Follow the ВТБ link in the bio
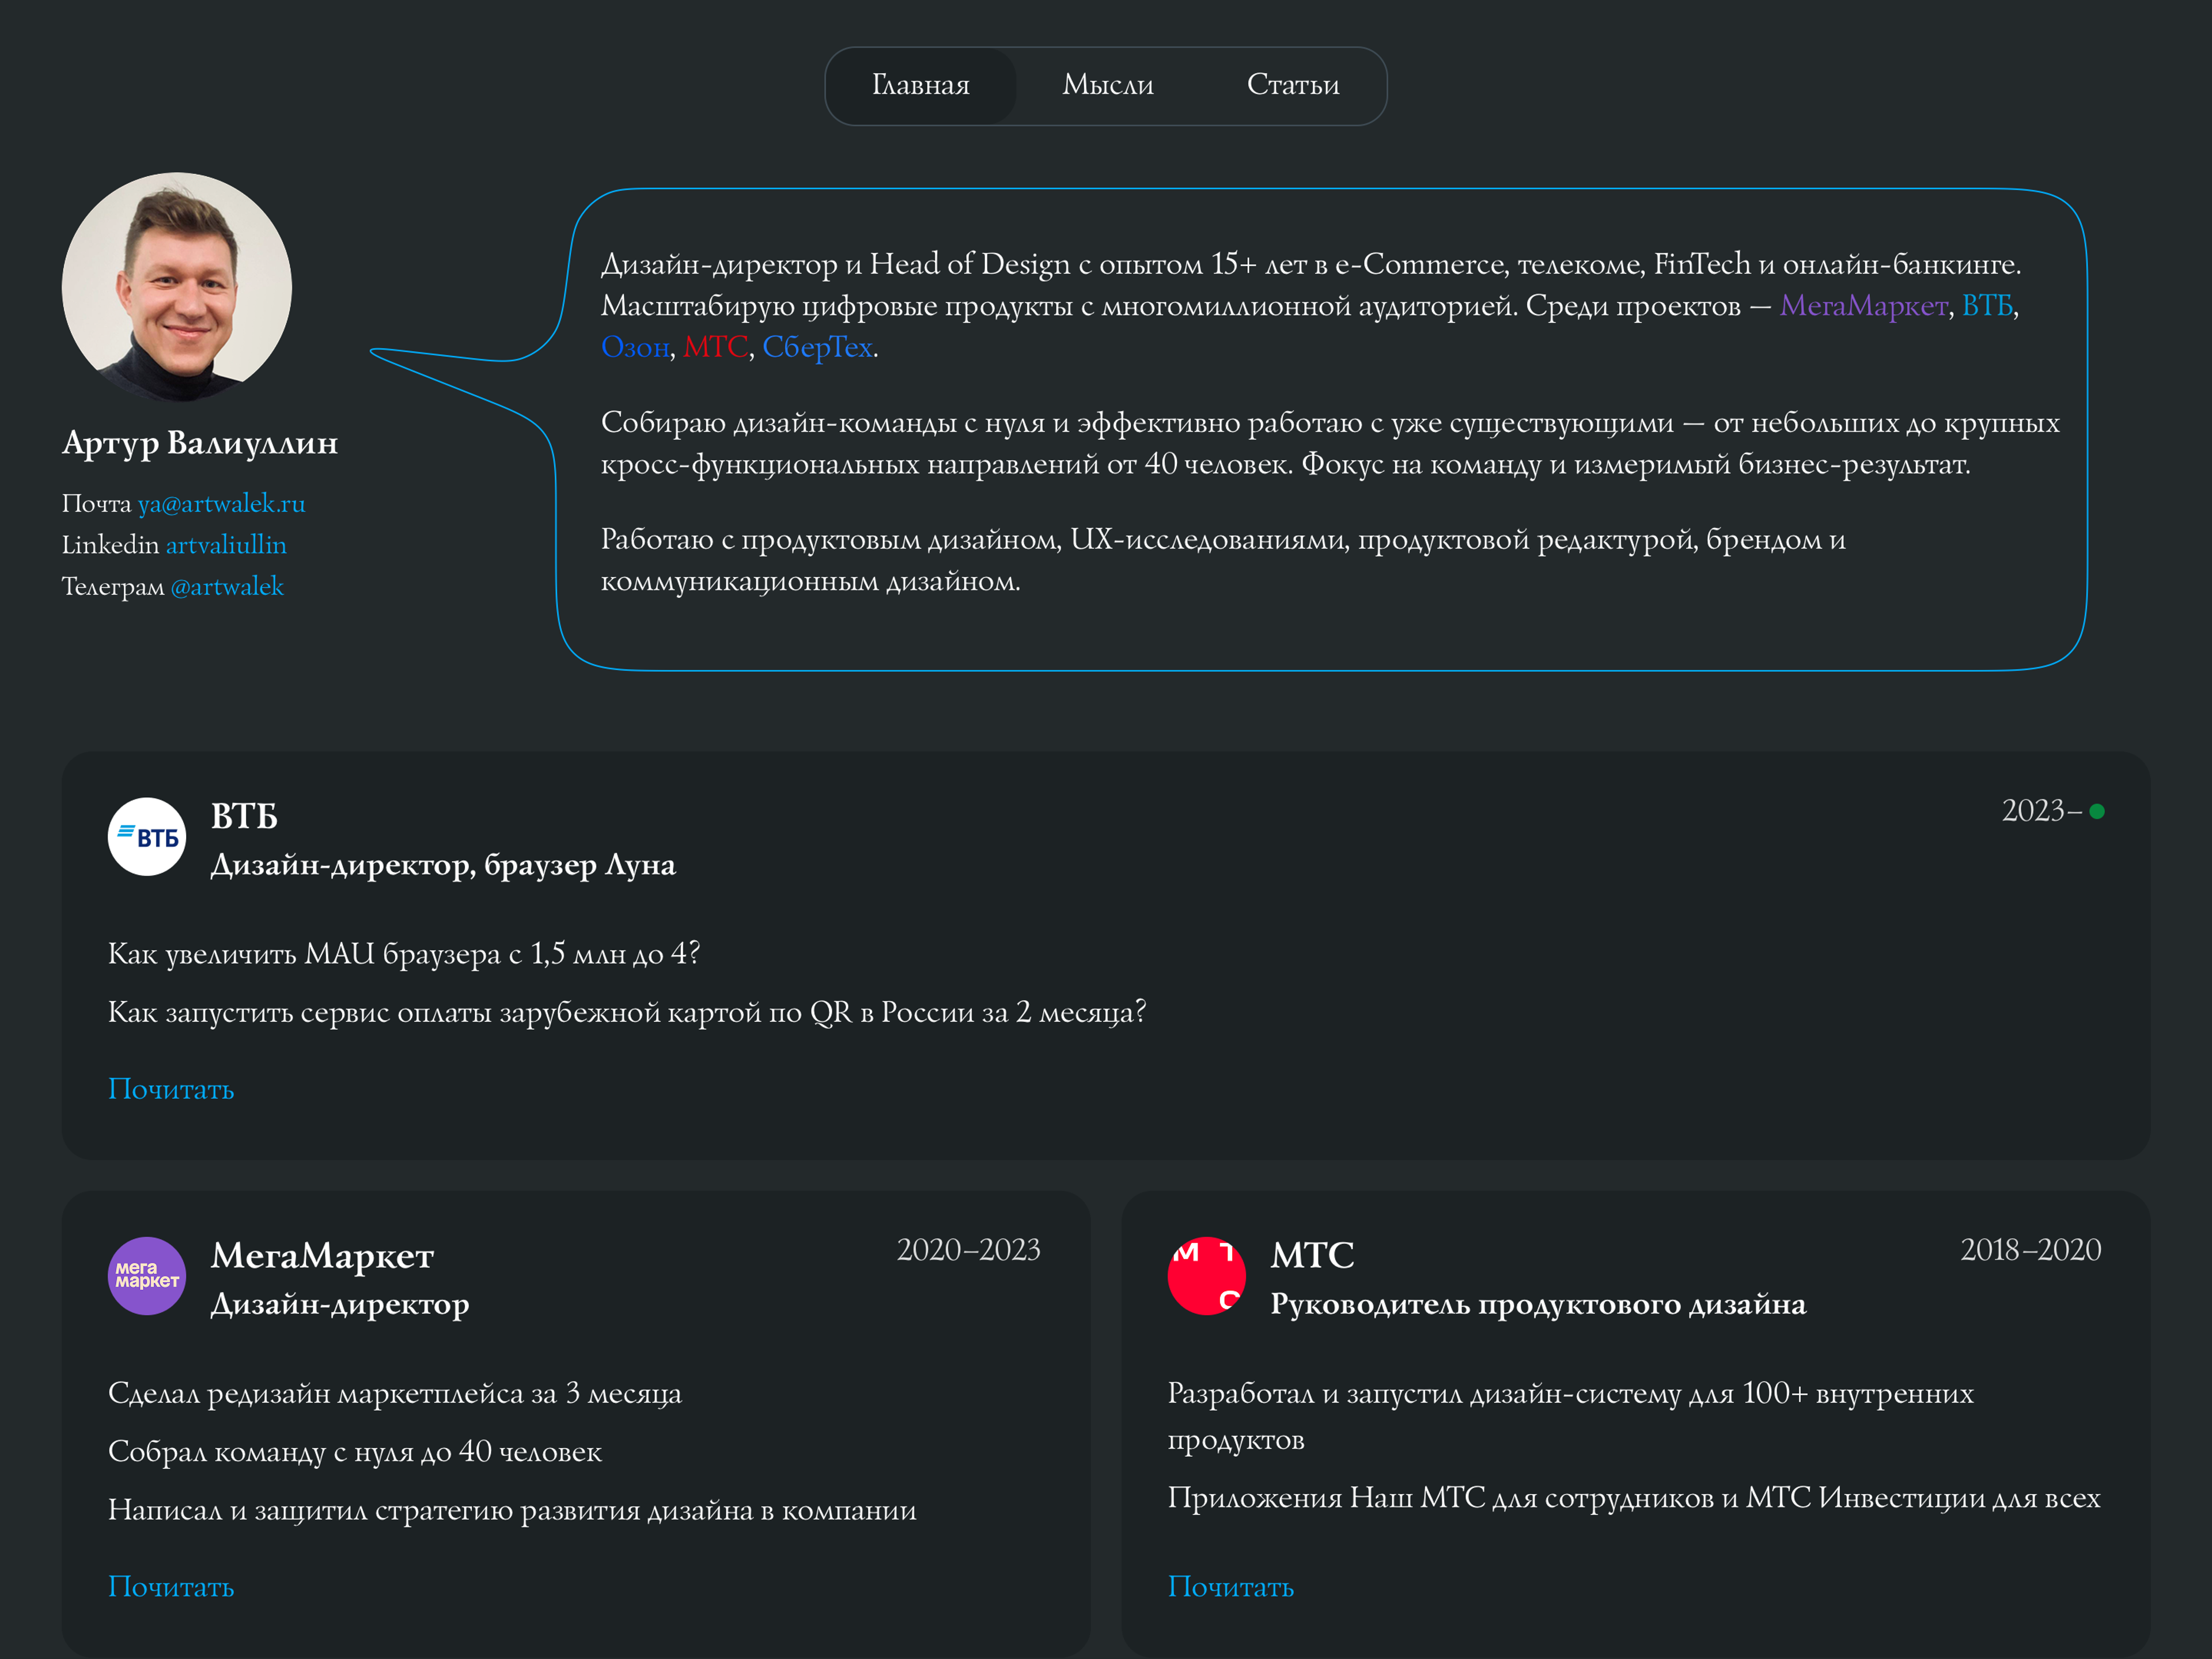This screenshot has width=2212, height=1659. (x=1987, y=305)
